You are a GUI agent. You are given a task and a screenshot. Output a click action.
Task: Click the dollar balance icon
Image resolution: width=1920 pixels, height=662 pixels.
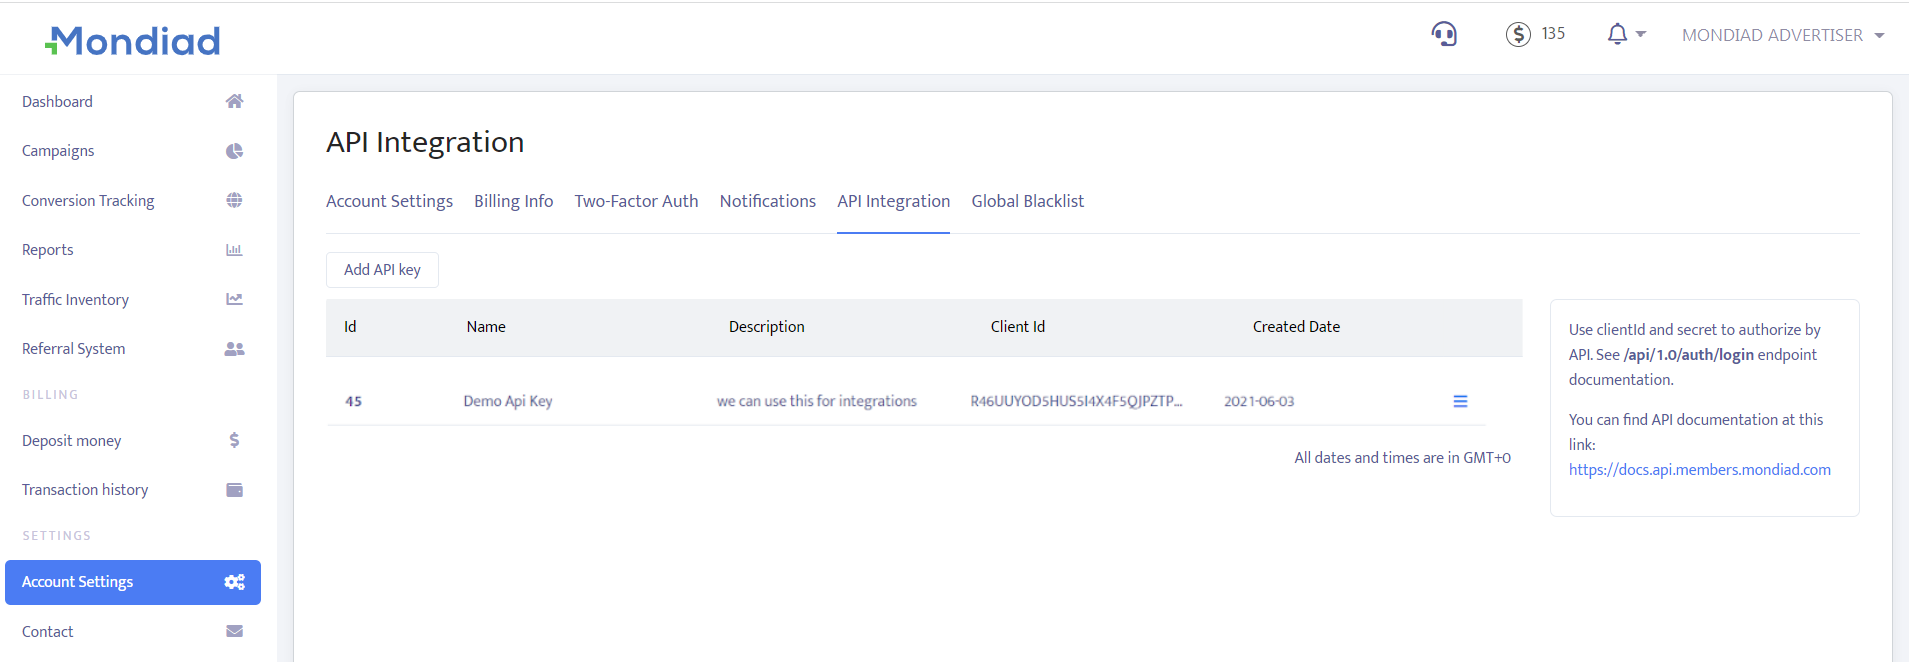click(1518, 35)
